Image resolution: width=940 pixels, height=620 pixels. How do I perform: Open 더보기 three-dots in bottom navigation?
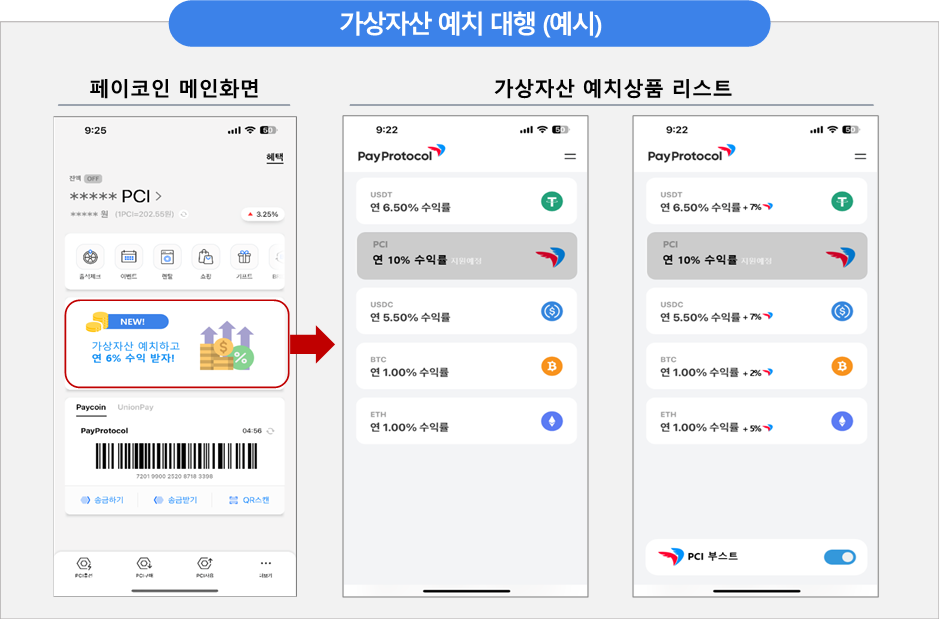point(266,567)
